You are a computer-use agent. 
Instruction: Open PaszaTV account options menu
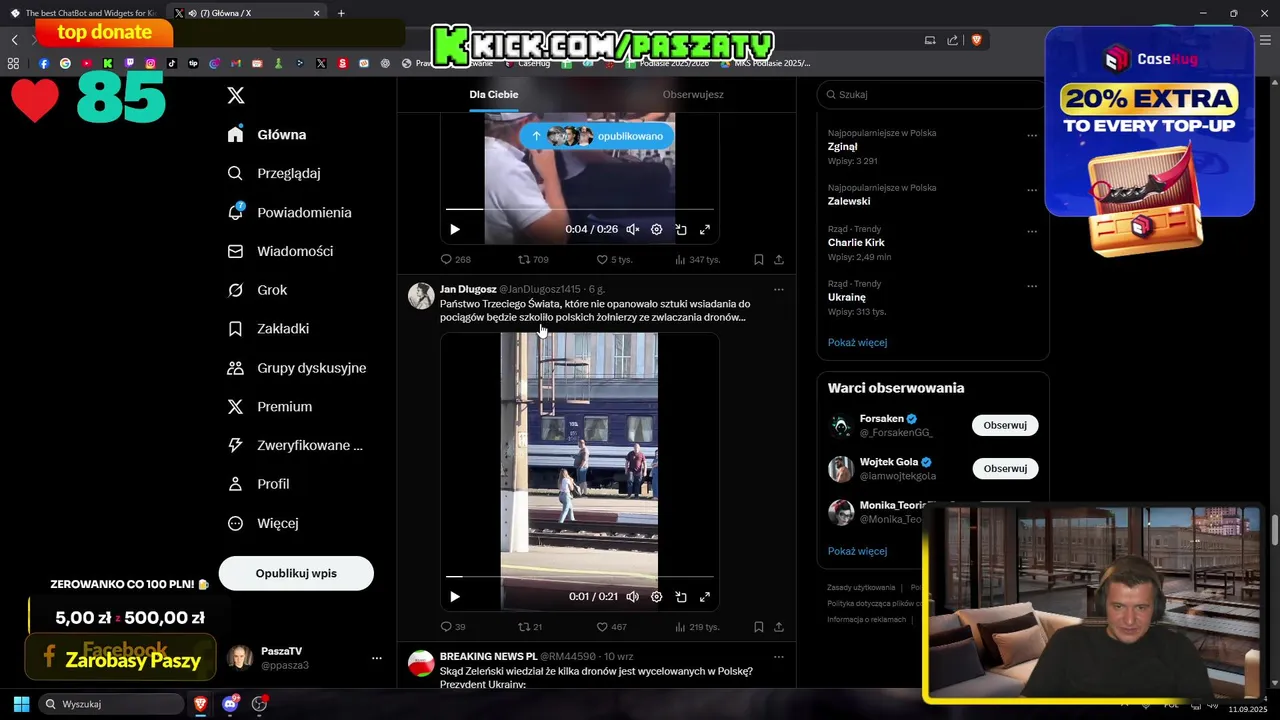(x=377, y=658)
